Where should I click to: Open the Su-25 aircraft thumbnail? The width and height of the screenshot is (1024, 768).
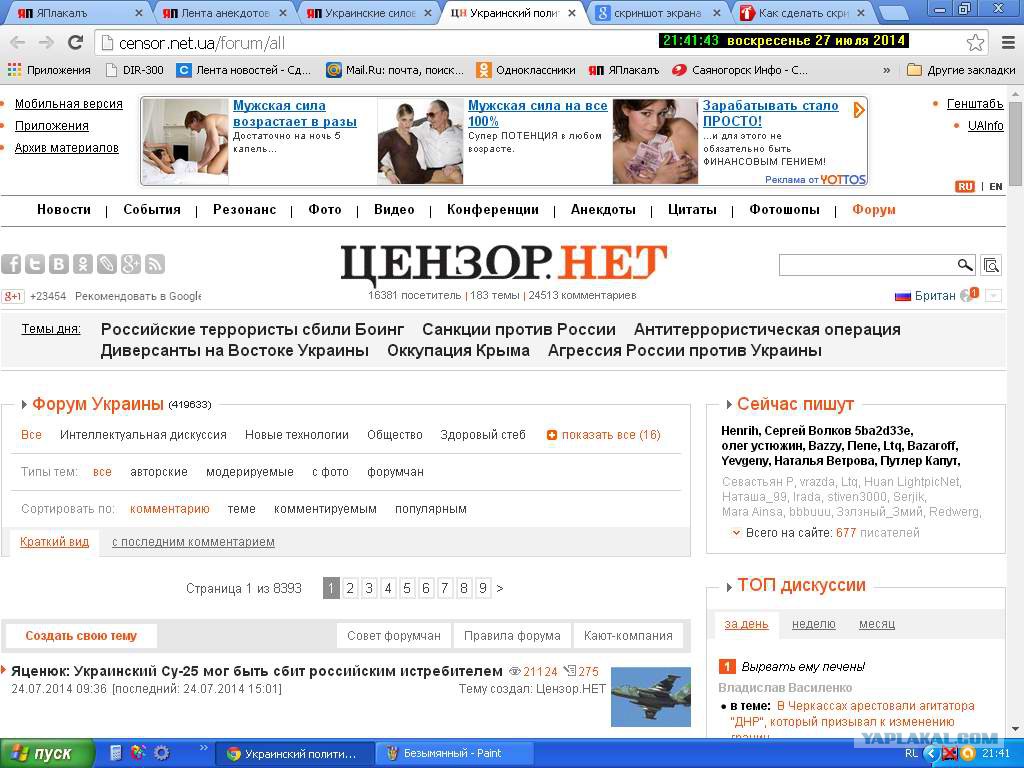(650, 696)
